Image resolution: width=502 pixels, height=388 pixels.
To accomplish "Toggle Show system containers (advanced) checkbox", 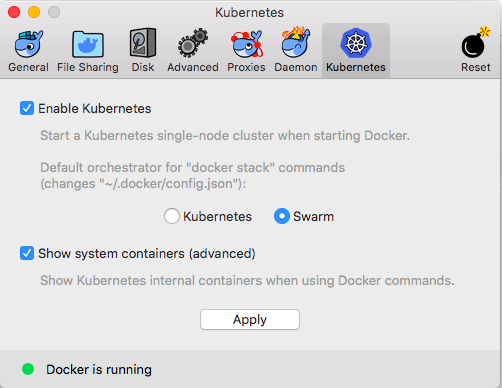I will coord(27,253).
